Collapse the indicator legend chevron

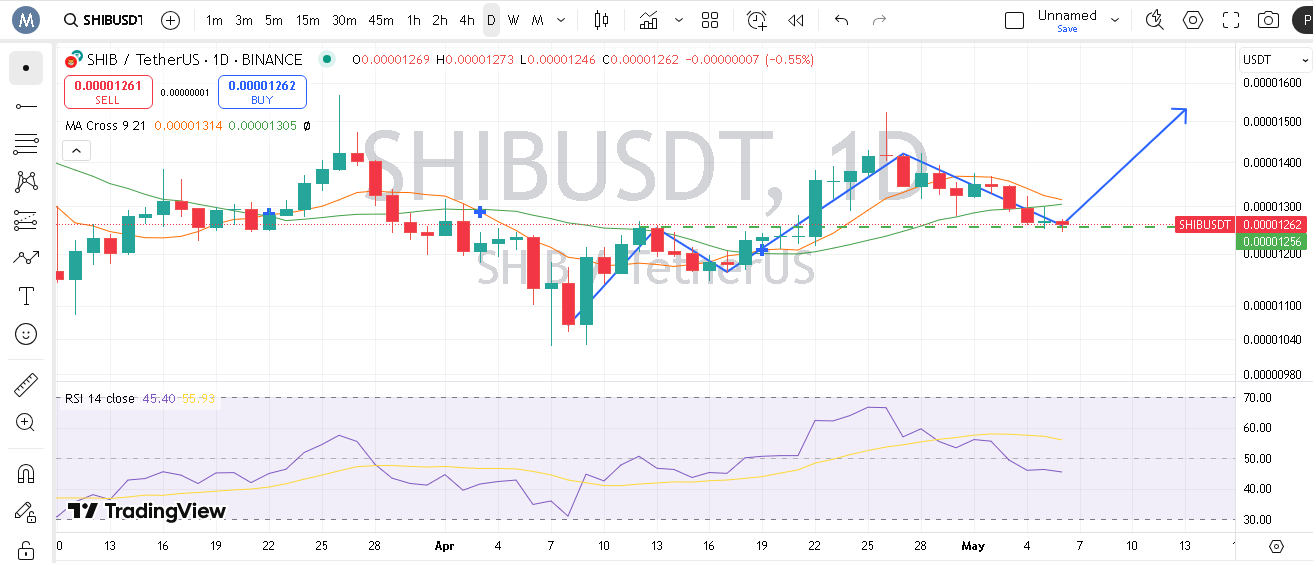(x=76, y=151)
